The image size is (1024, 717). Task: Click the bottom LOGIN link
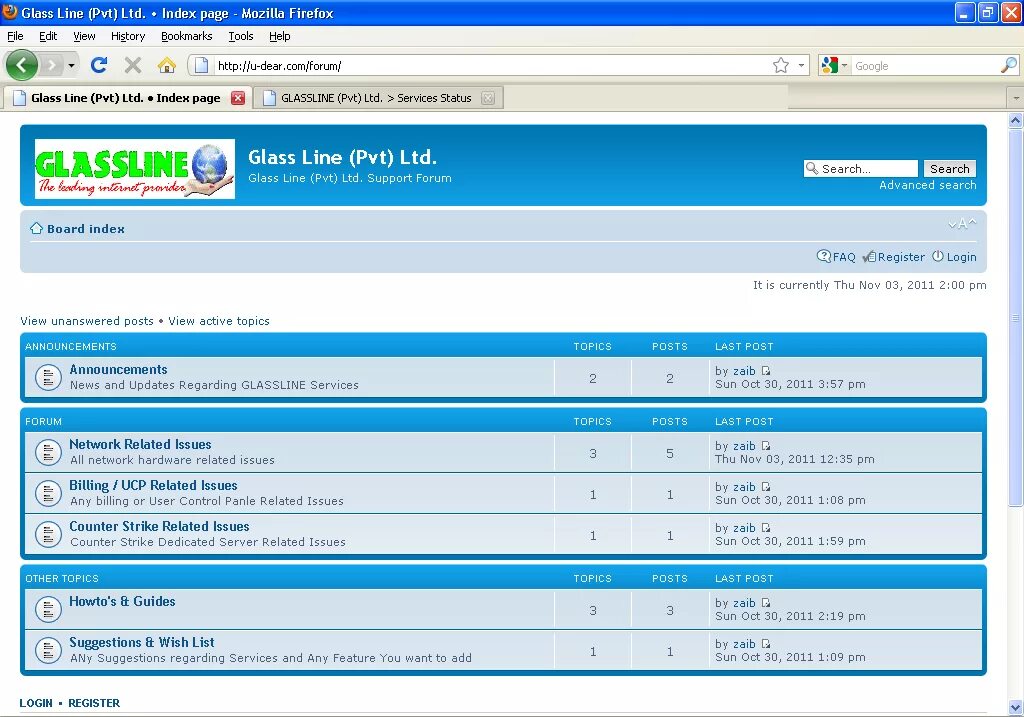pos(36,703)
